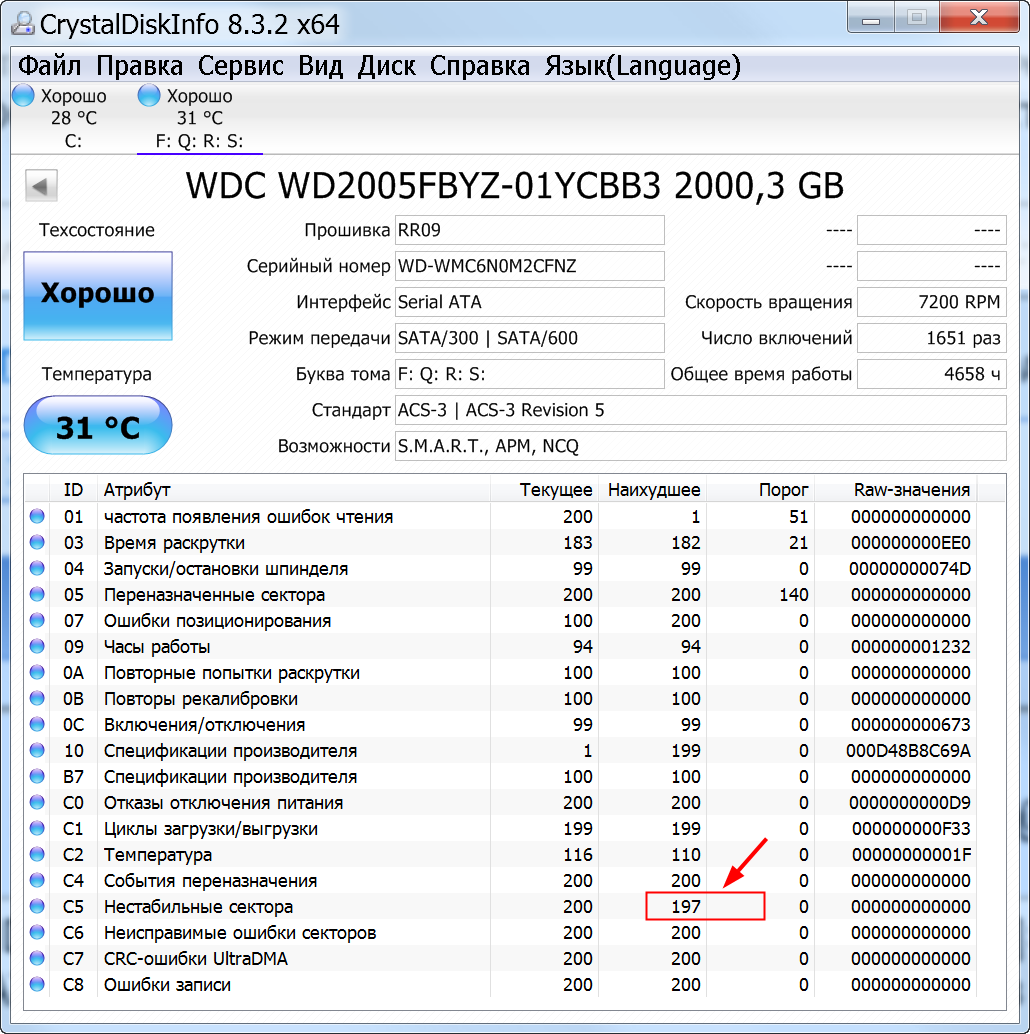Click status orb for attribute 03 row
Image resolution: width=1030 pixels, height=1034 pixels.
point(37,542)
